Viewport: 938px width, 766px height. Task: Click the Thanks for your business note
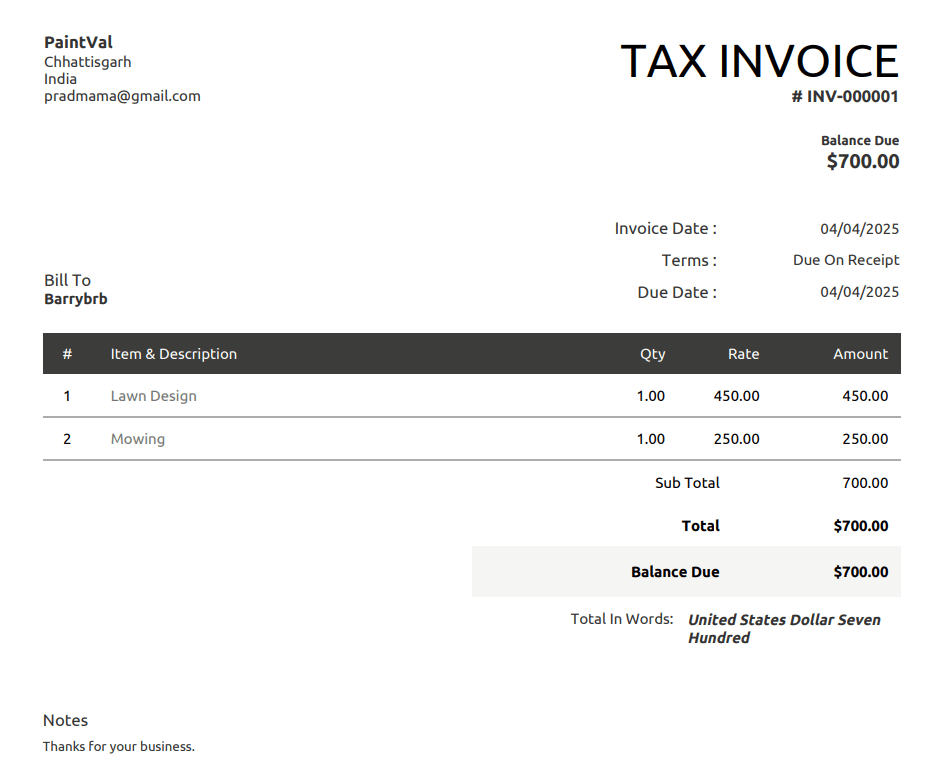(x=119, y=746)
